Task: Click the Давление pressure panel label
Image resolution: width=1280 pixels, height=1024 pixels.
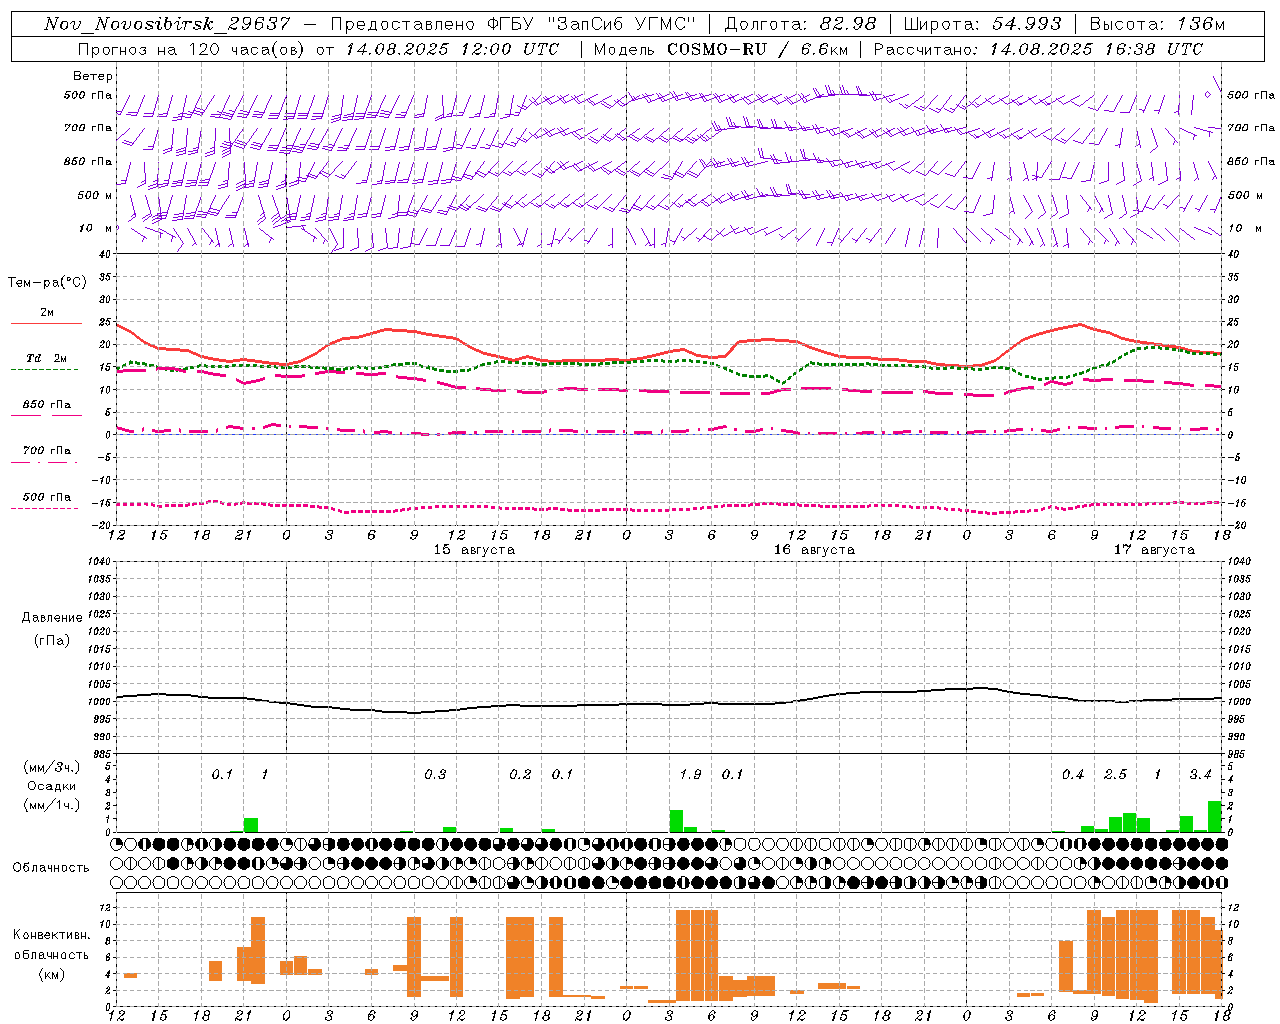Action: pos(52,618)
